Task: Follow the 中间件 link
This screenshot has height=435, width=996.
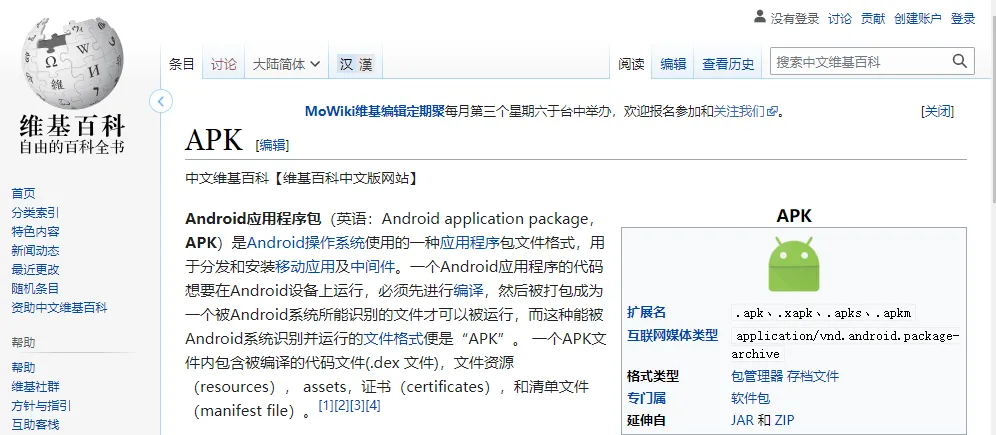Action: pyautogui.click(x=372, y=266)
